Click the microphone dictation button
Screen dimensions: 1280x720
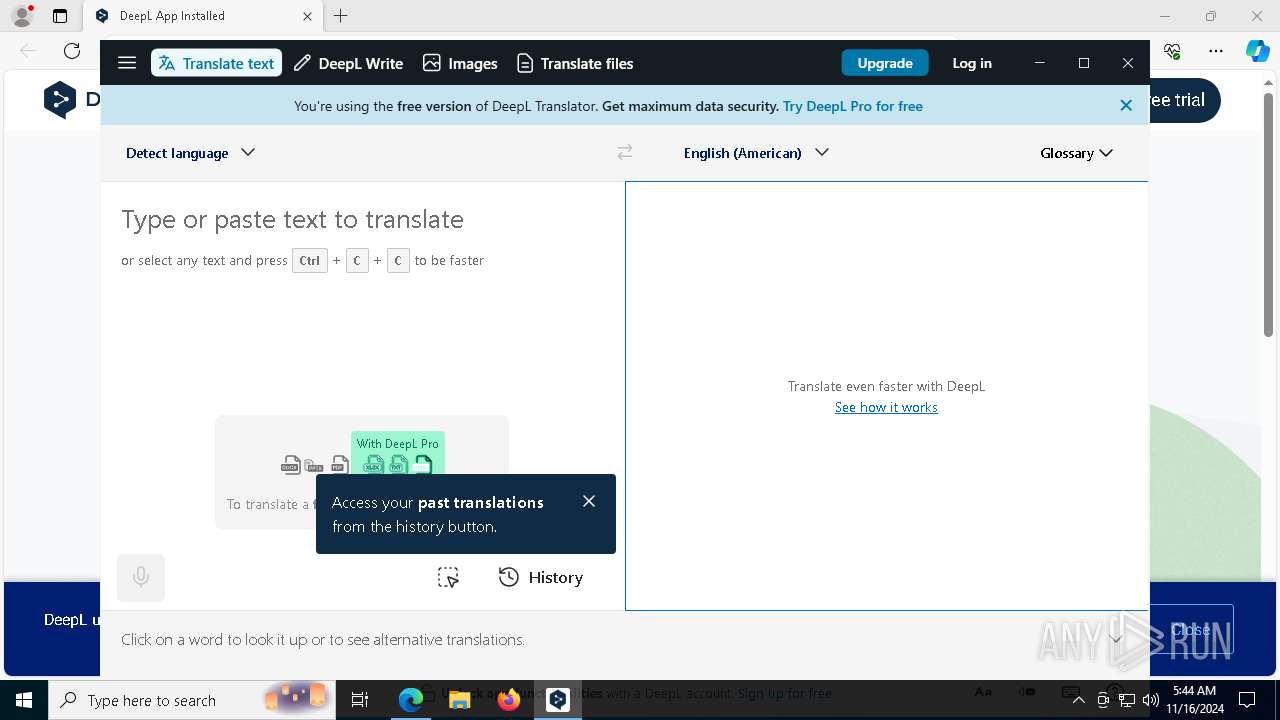coord(141,577)
